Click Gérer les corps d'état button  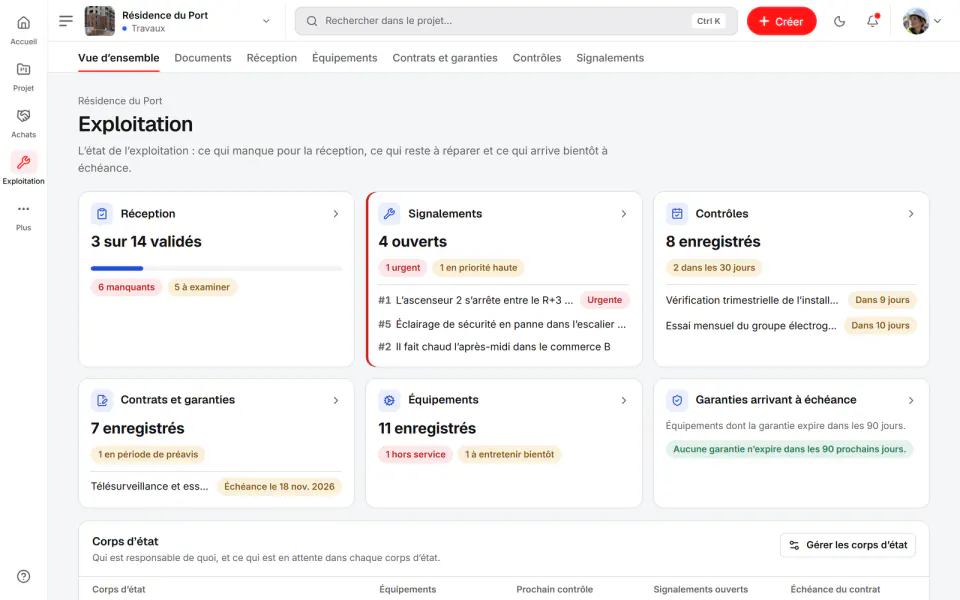tap(847, 545)
